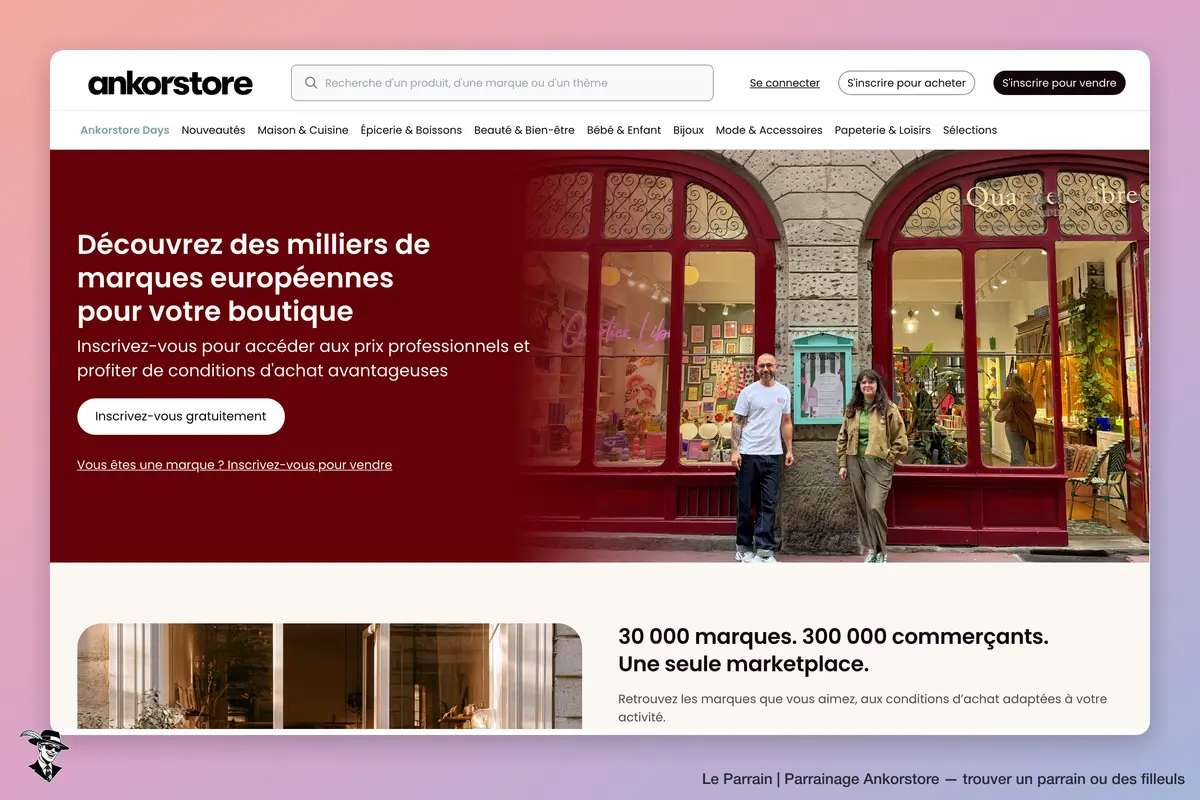
Task: Click 'Inscrivez-vous pour accéder aux prix' subtitle
Action: (x=303, y=358)
